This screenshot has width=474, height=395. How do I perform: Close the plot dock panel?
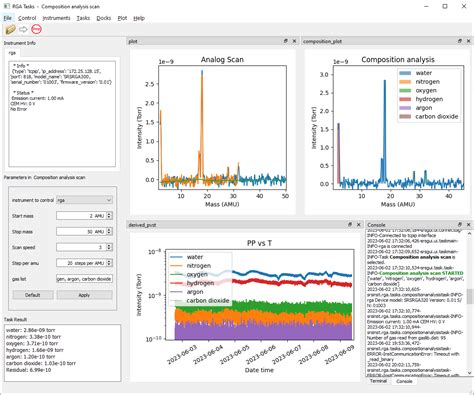[294, 41]
